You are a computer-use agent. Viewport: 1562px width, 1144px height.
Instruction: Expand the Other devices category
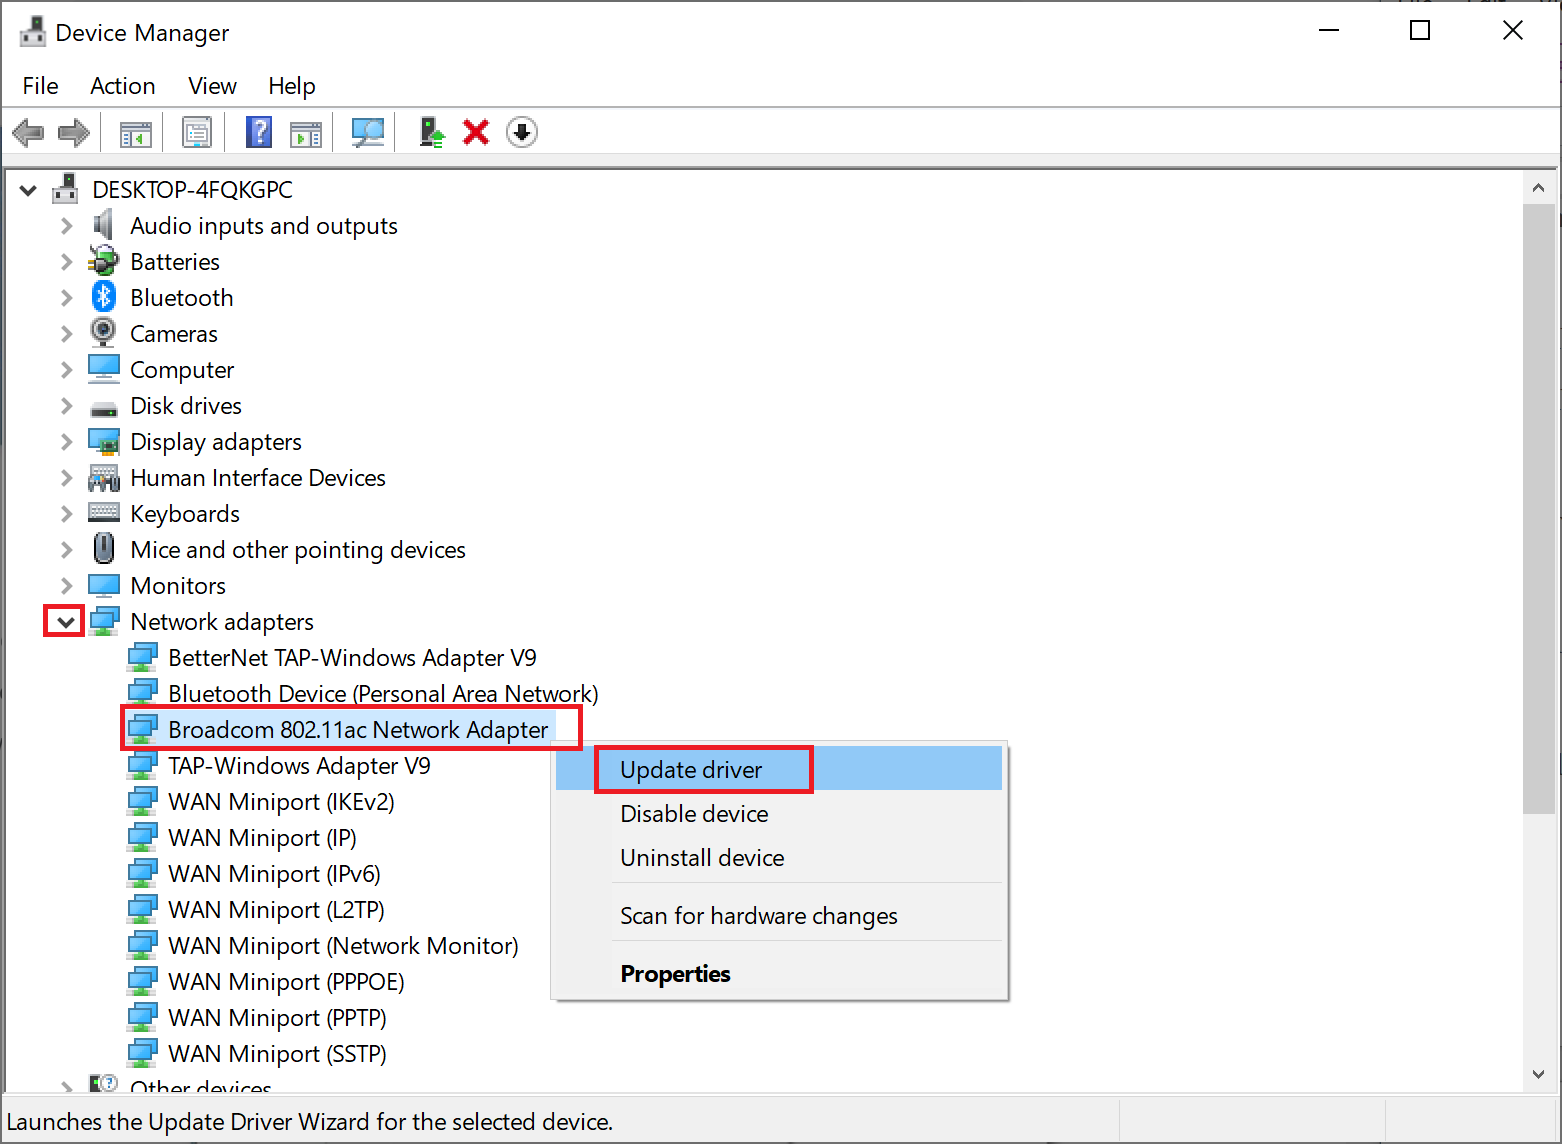(65, 1086)
